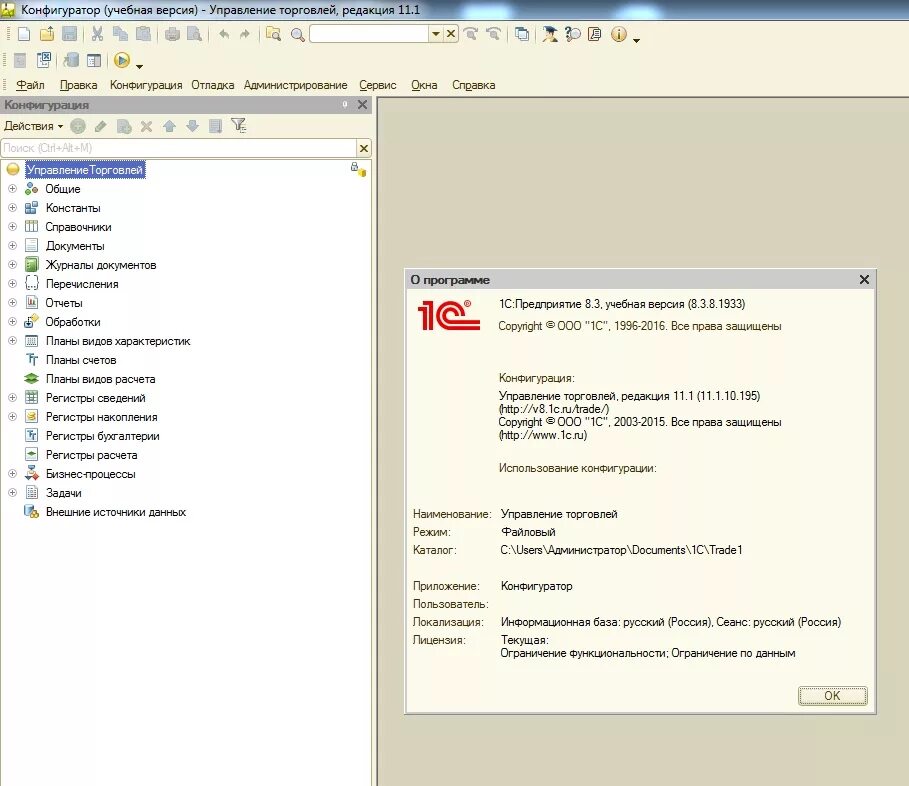Click the Find magnifier icon
The height and width of the screenshot is (786, 909).
[298, 35]
